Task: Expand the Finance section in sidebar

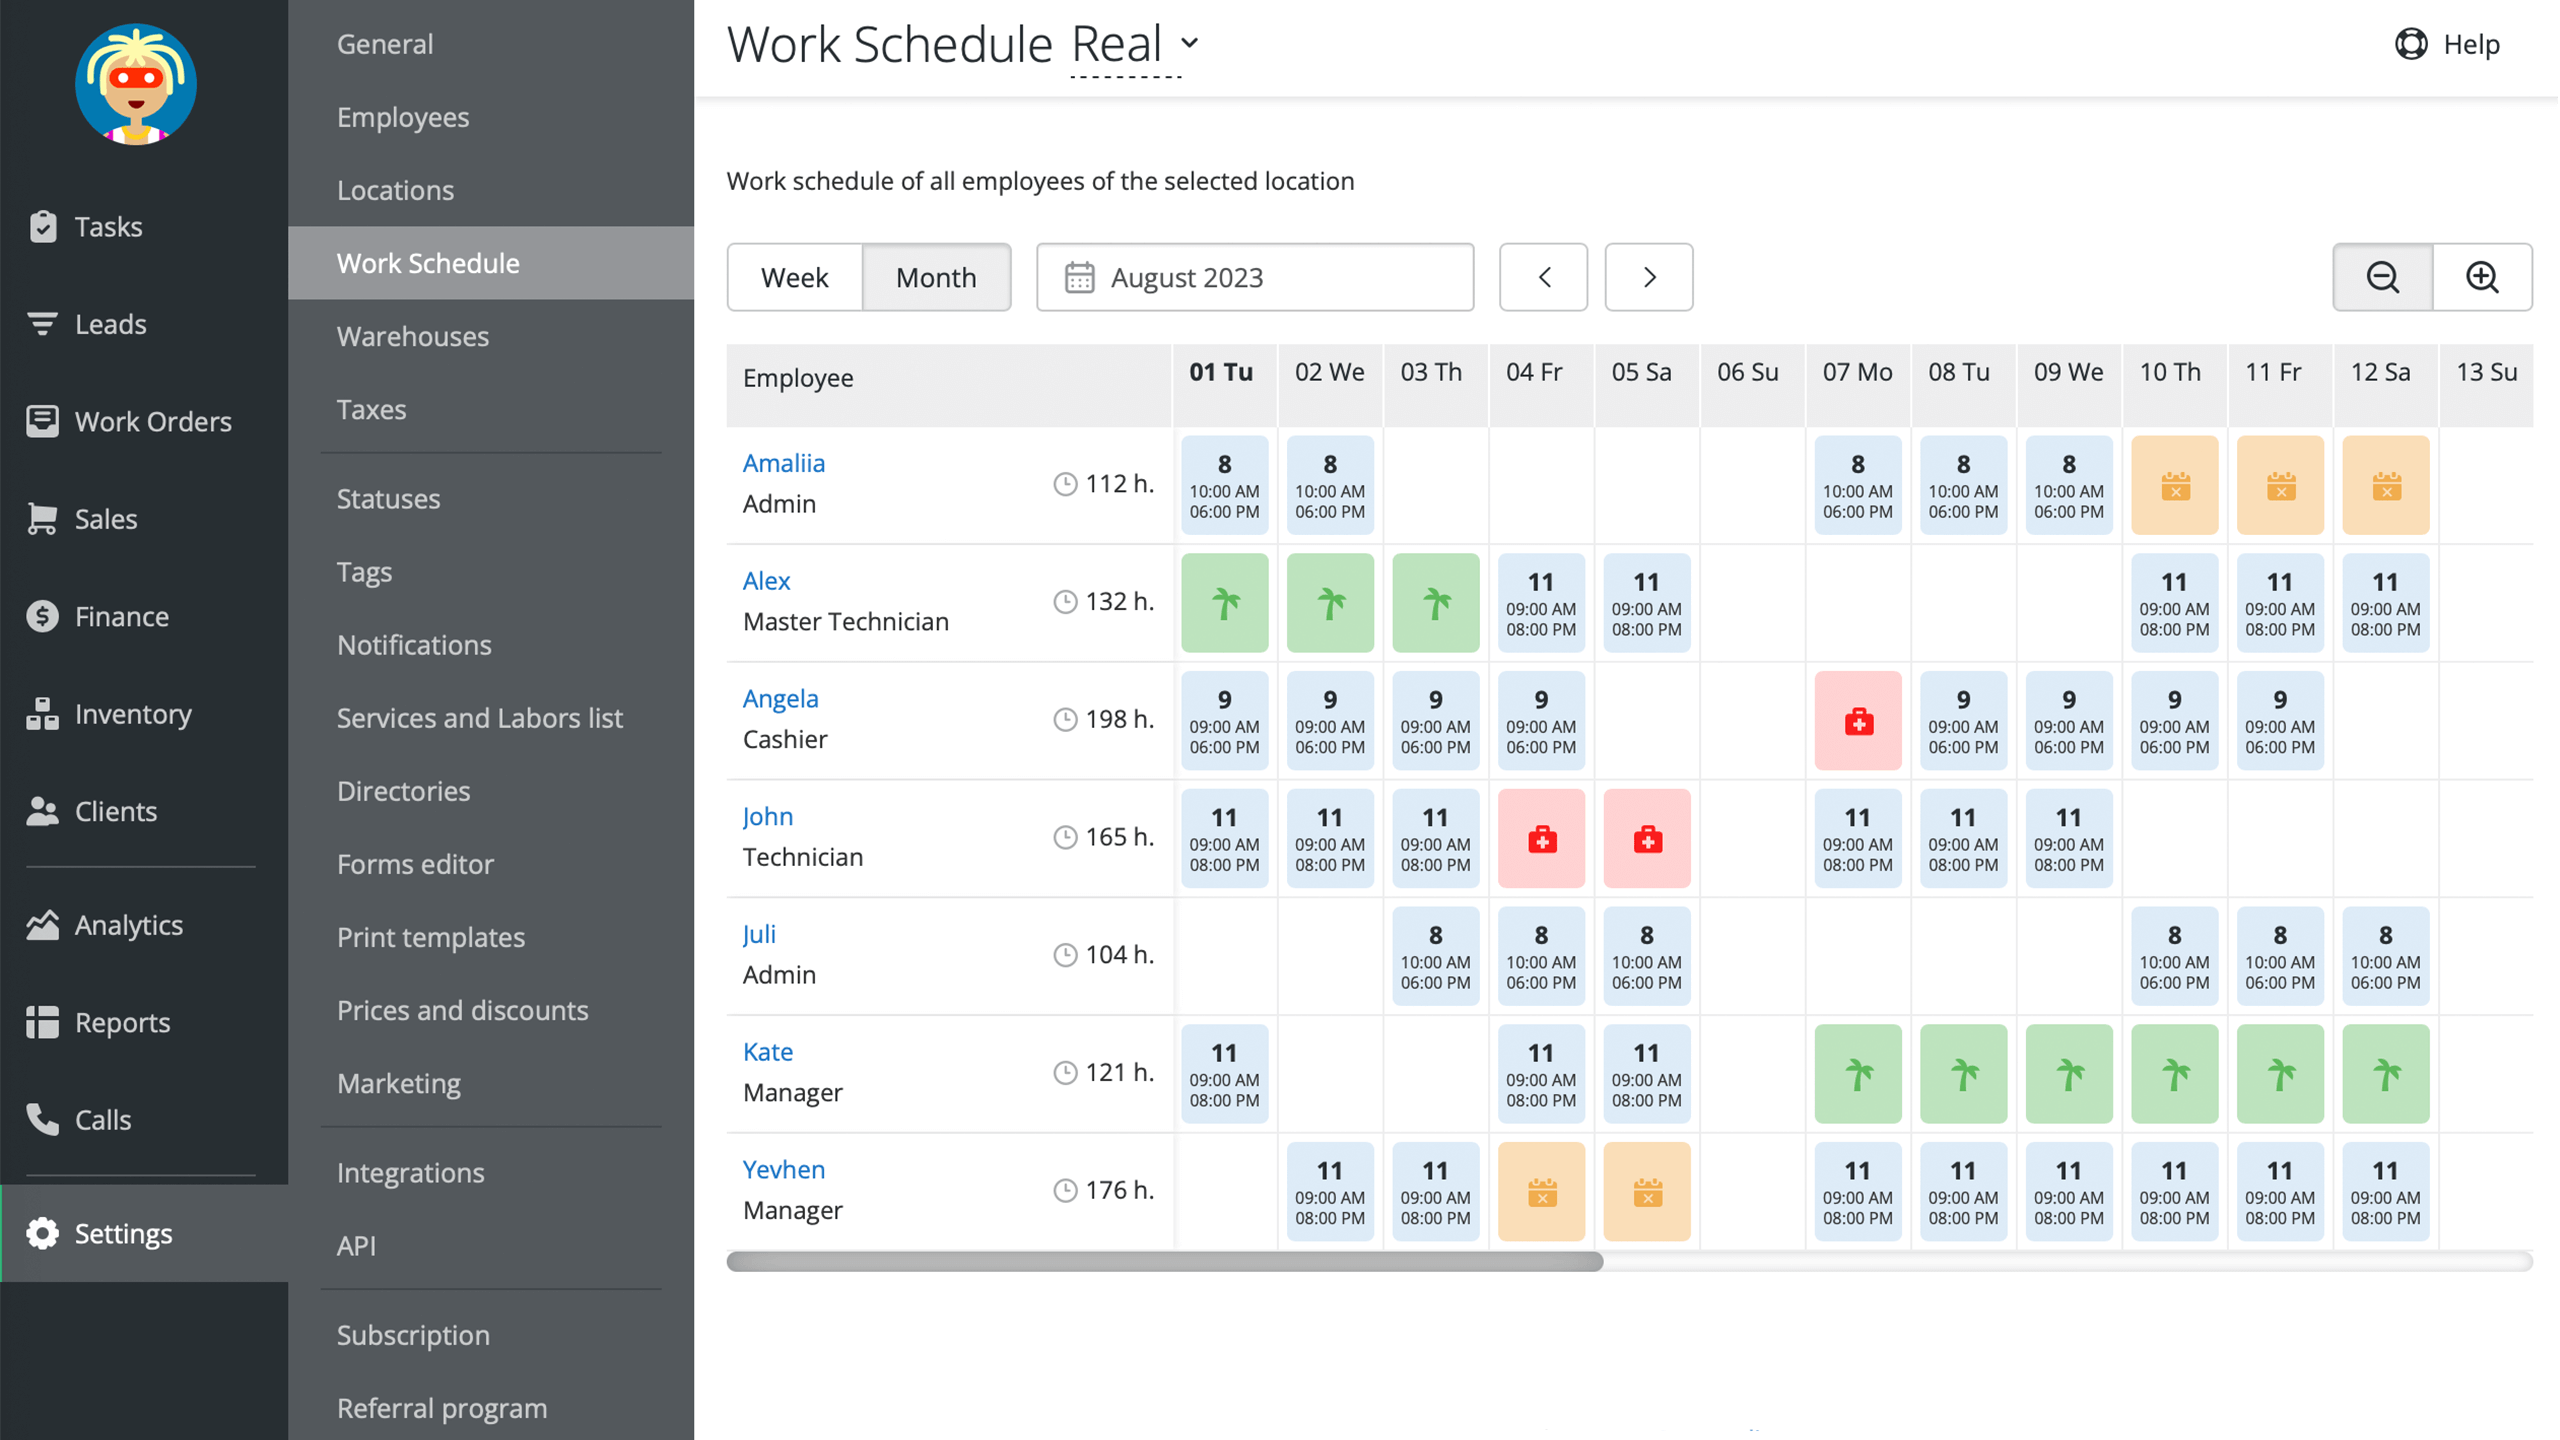Action: pyautogui.click(x=120, y=615)
